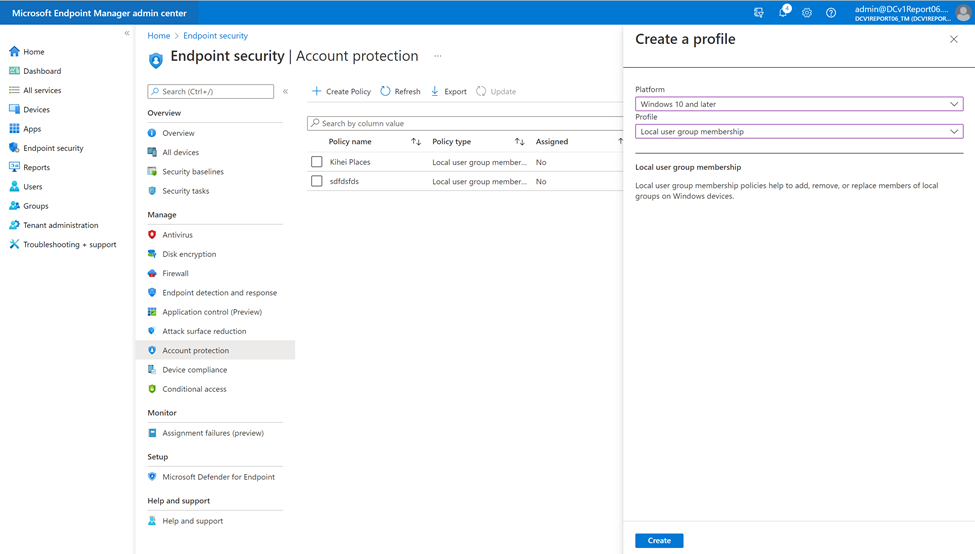Sort by Policy name column arrows

[416, 142]
